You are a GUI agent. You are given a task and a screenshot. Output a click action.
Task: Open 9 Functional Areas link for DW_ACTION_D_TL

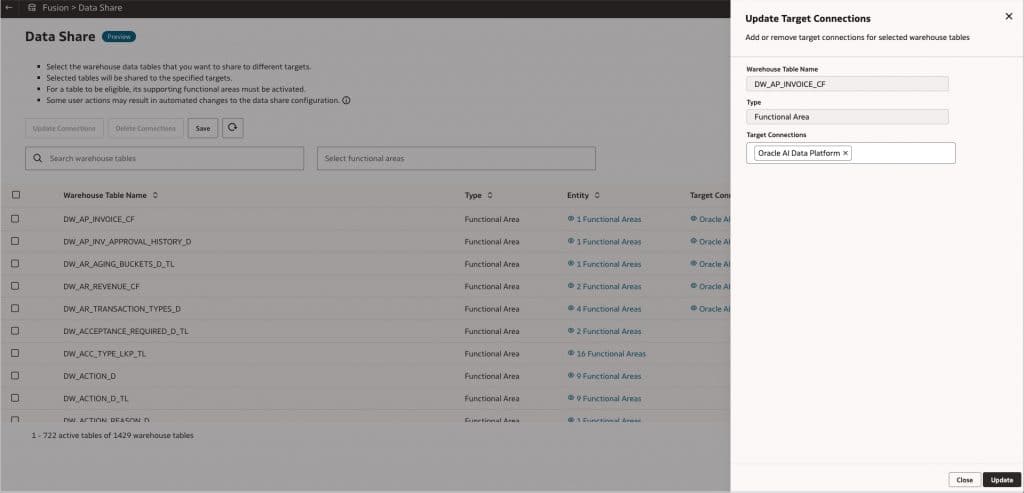(x=609, y=398)
